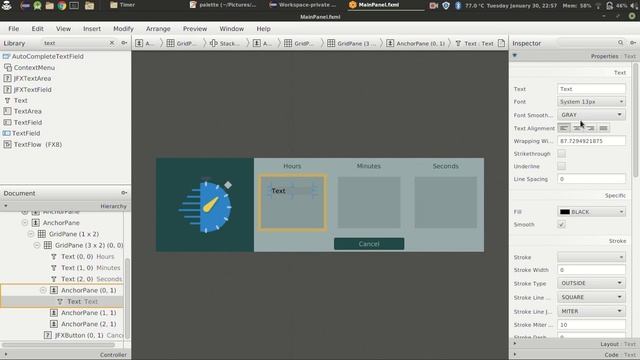Open the Library panel options menu

coord(124,43)
